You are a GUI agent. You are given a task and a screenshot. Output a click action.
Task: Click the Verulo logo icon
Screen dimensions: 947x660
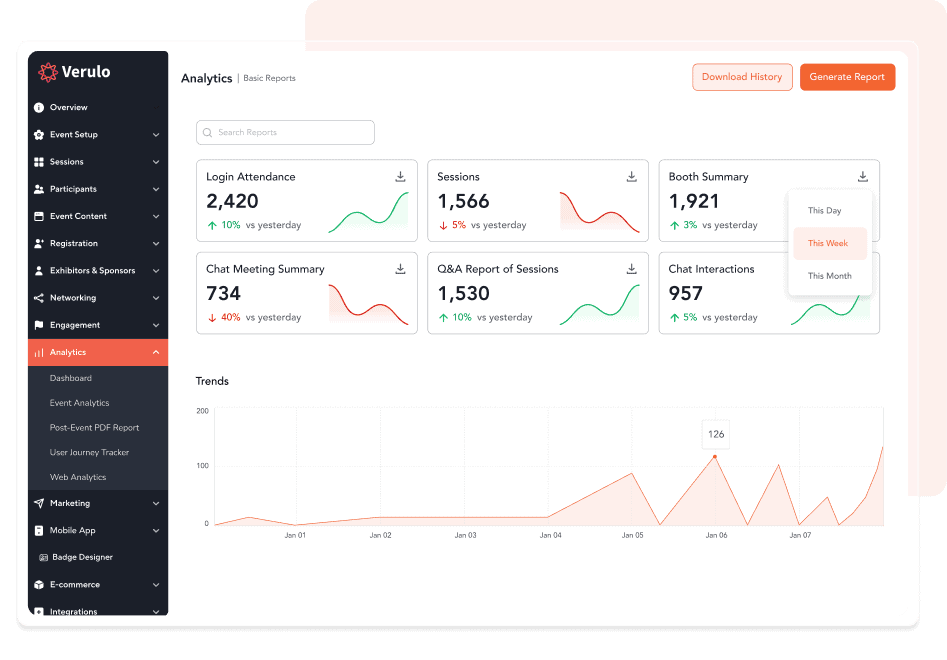pyautogui.click(x=46, y=71)
